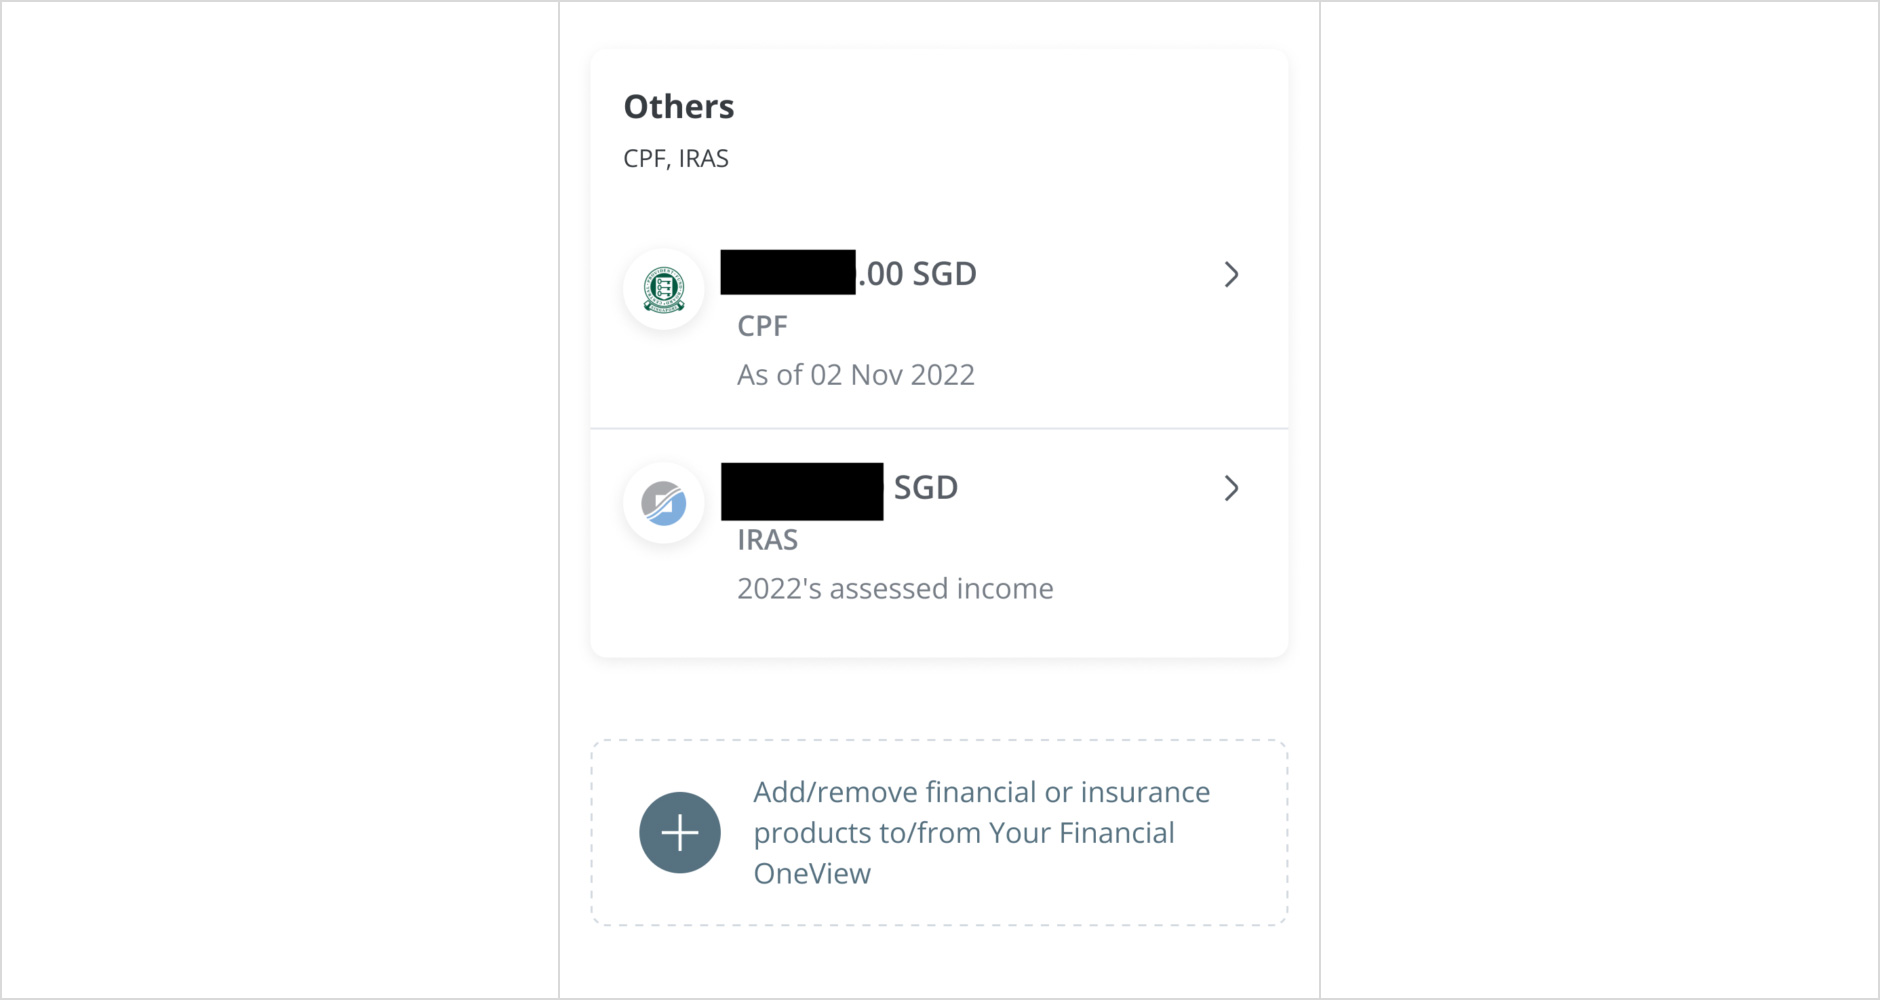Click the redacted IRAS income box
Viewport: 1880px width, 1000px height.
click(802, 491)
